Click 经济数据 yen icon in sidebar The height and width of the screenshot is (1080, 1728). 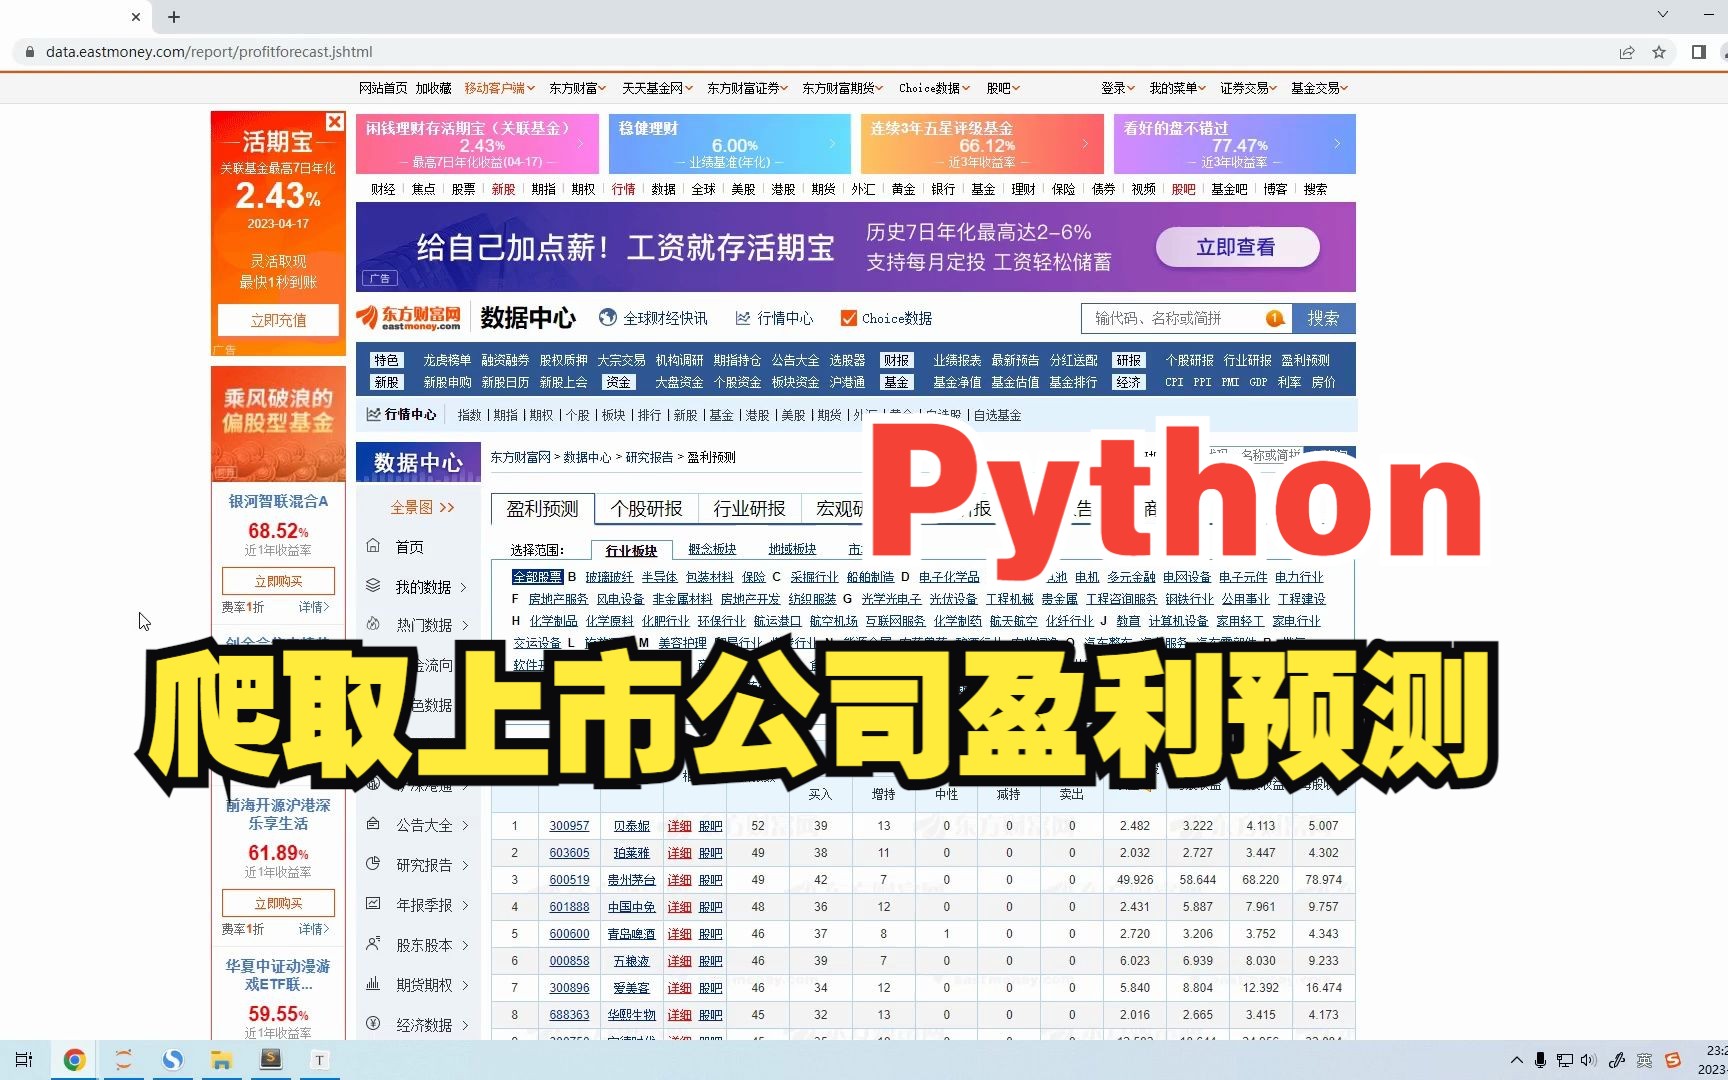pos(373,1024)
